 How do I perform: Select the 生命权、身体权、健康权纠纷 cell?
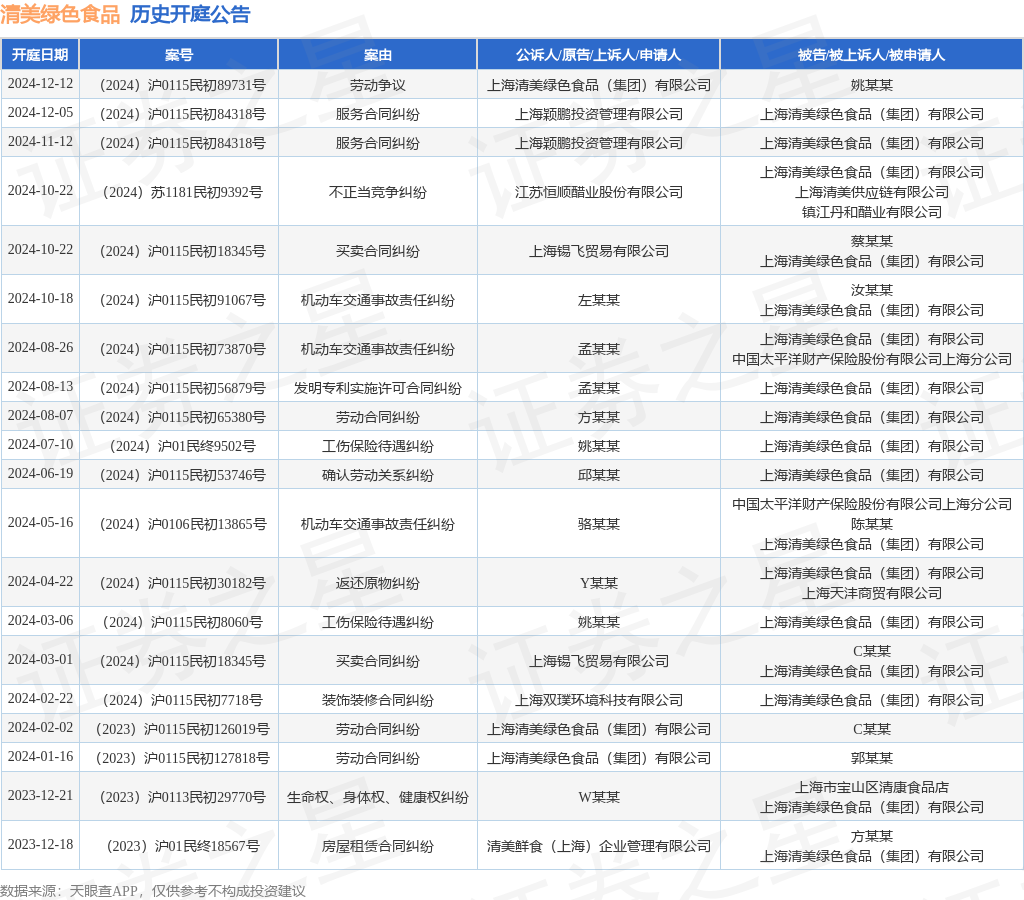[378, 797]
